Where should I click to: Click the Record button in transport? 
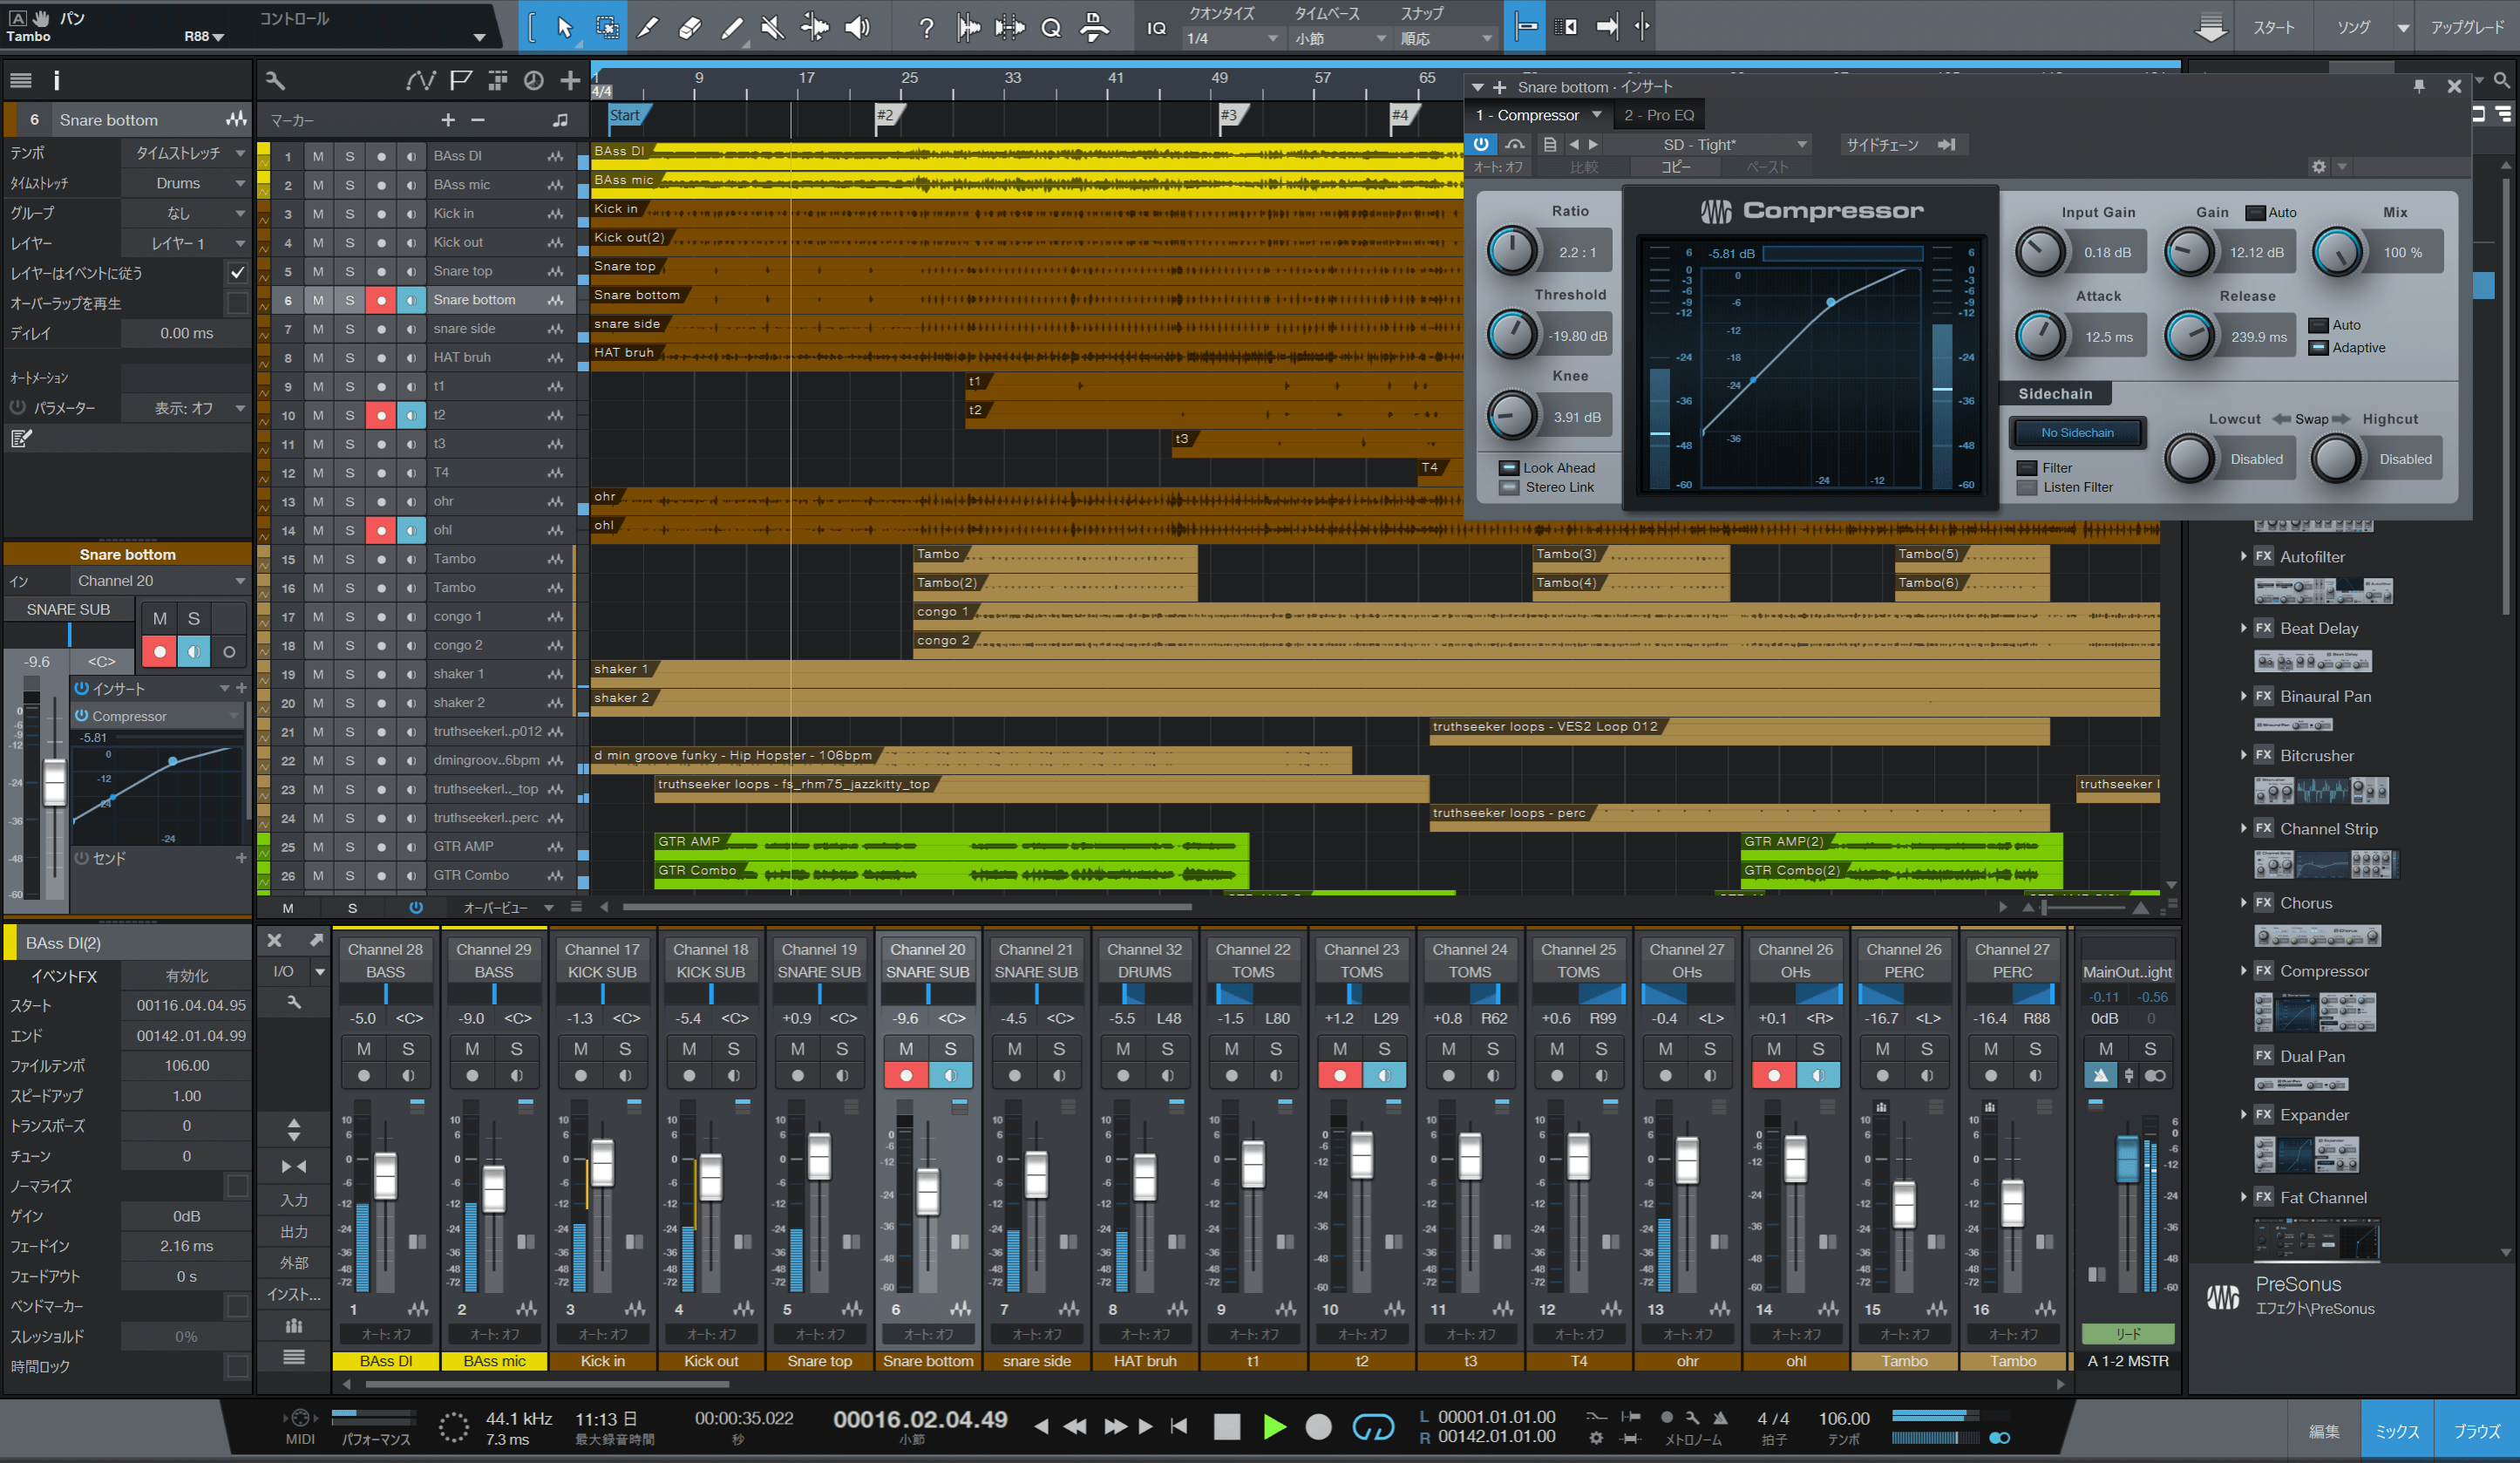(1319, 1426)
